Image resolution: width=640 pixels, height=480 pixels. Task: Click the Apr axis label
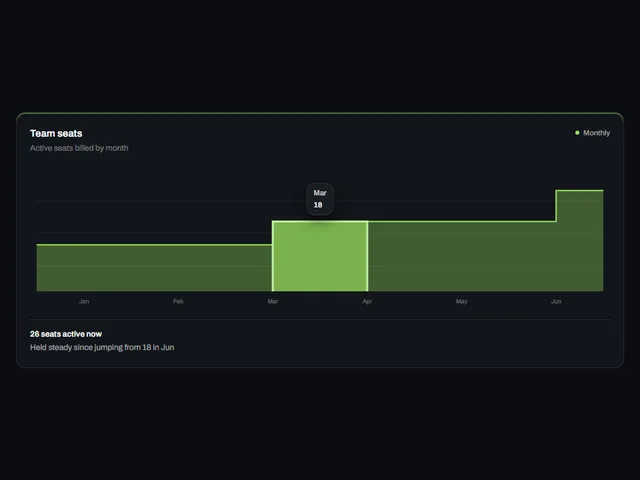pyautogui.click(x=367, y=301)
